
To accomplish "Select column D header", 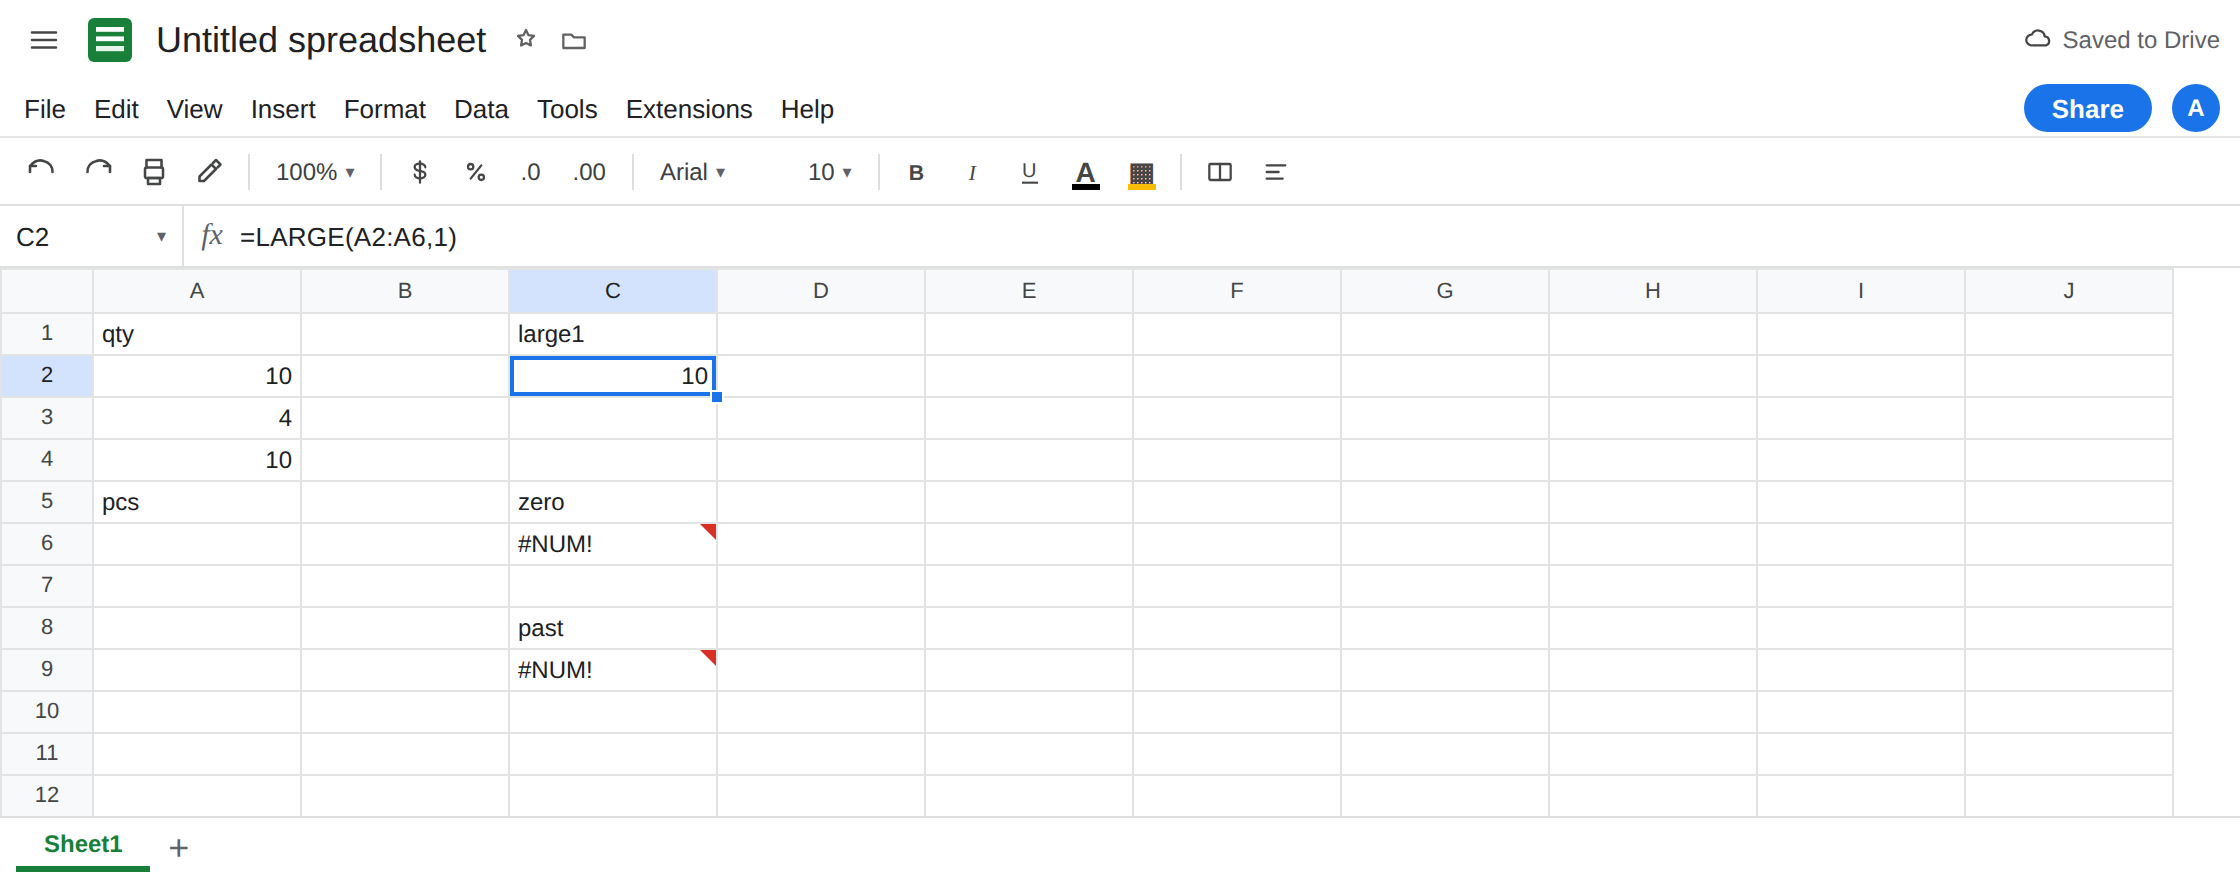I will (x=821, y=291).
